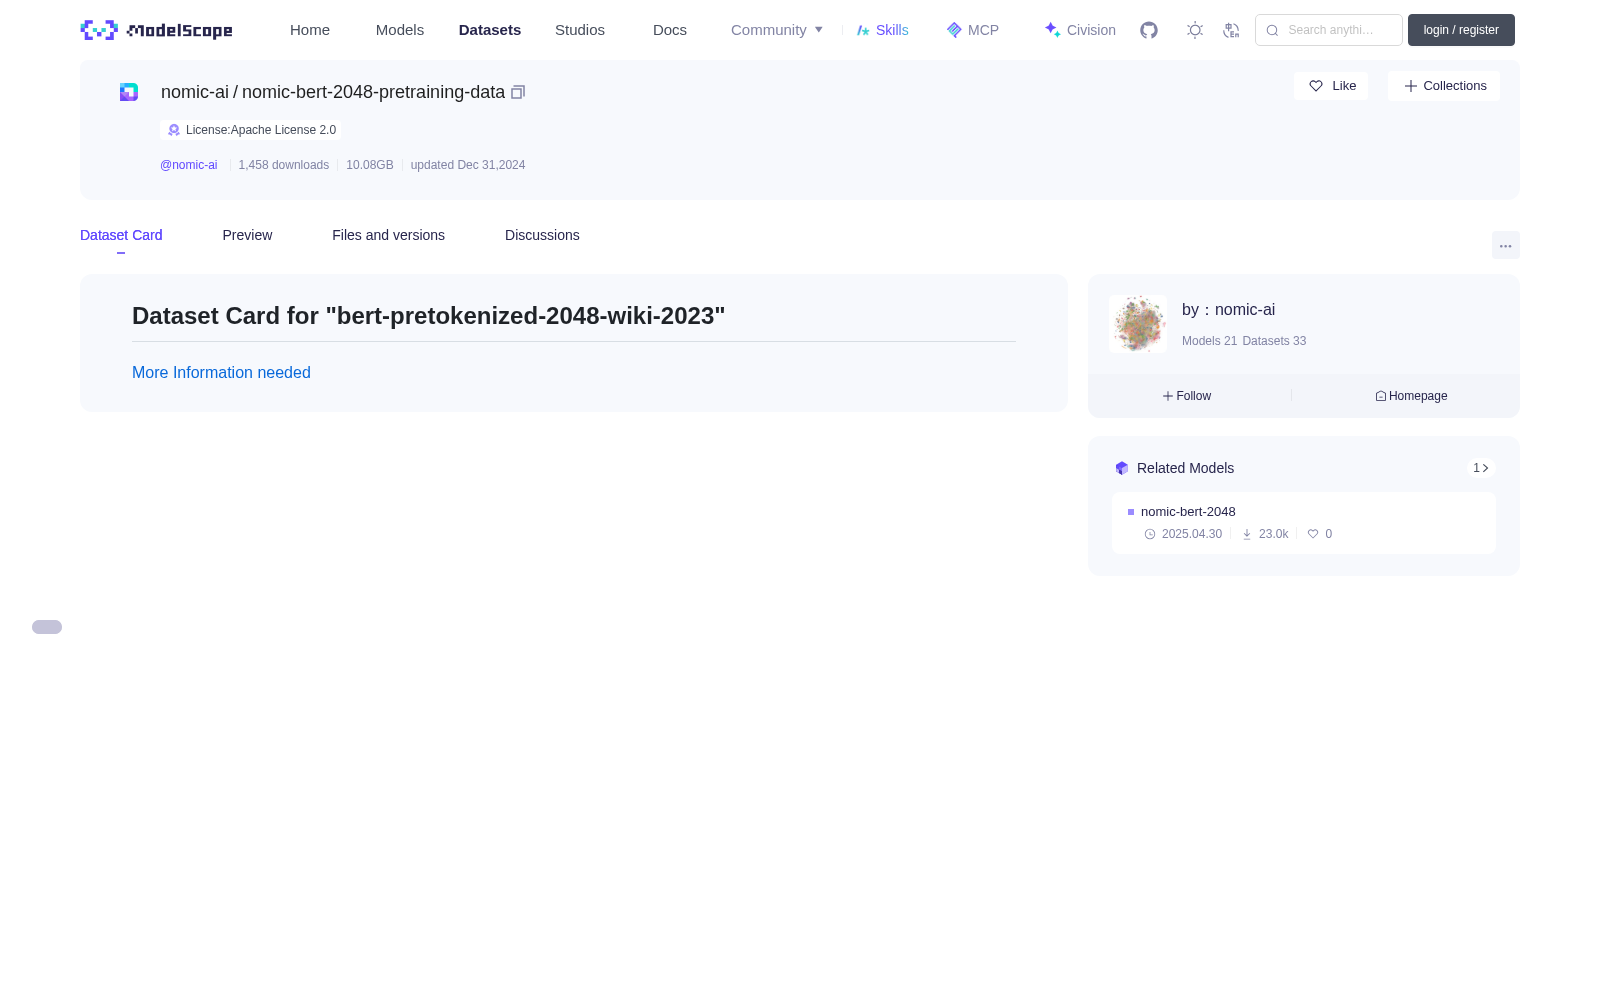Open MCP from the navigation bar
This screenshot has height=1000, width=1600.
[973, 30]
